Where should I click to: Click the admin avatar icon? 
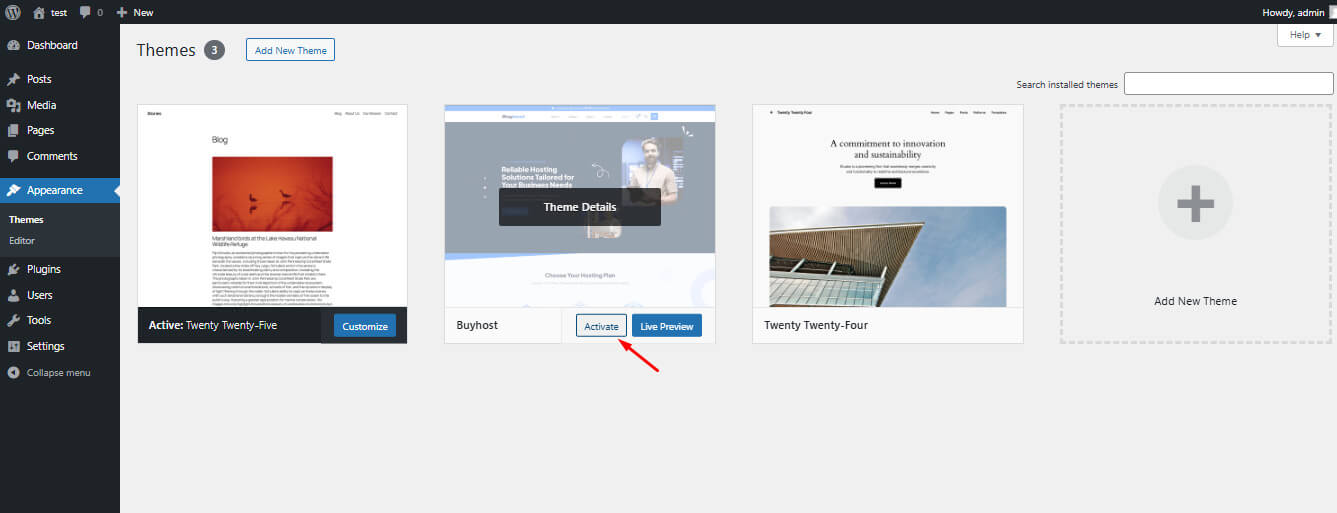coord(1332,12)
